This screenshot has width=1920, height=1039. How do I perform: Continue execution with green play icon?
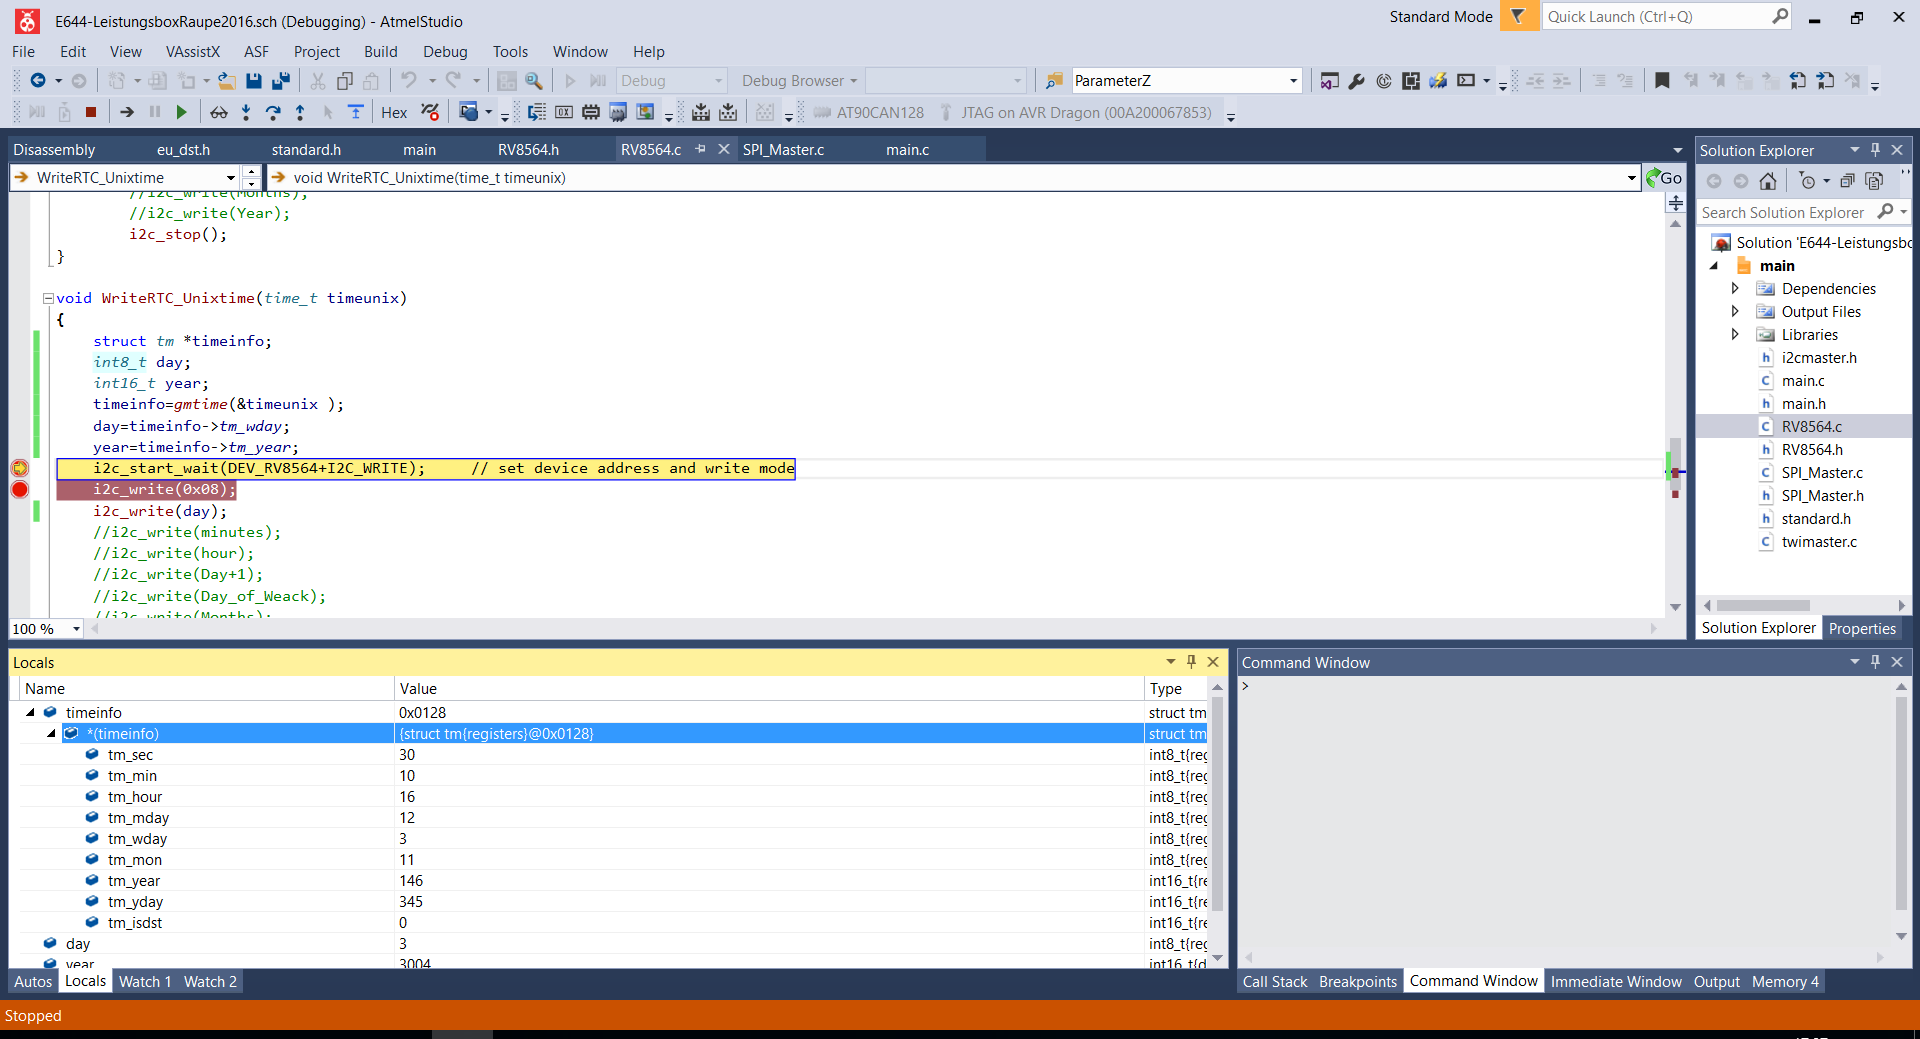coord(181,112)
